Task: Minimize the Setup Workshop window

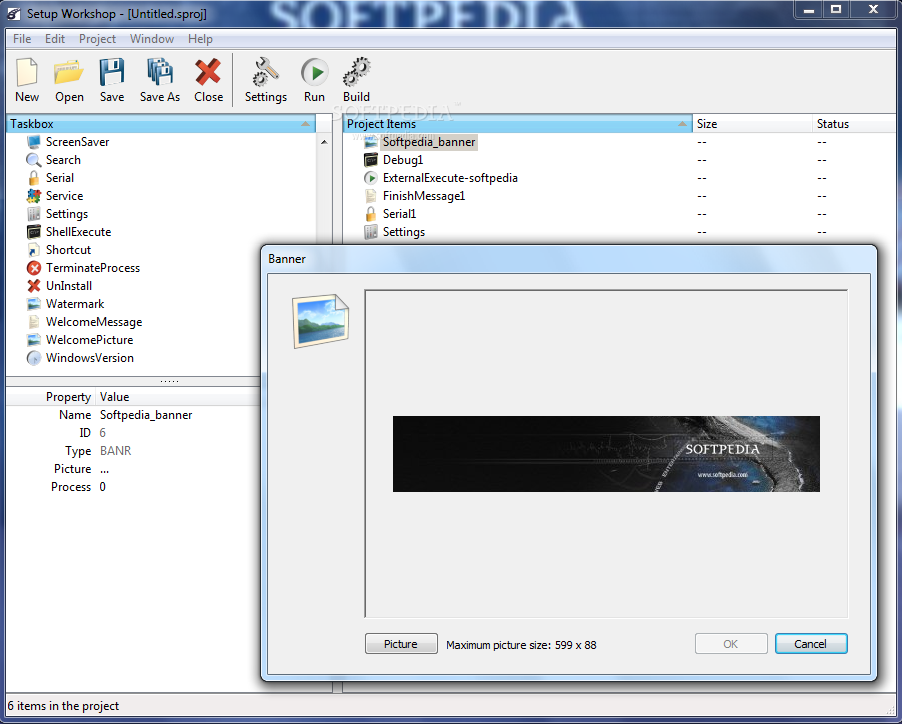Action: 809,10
